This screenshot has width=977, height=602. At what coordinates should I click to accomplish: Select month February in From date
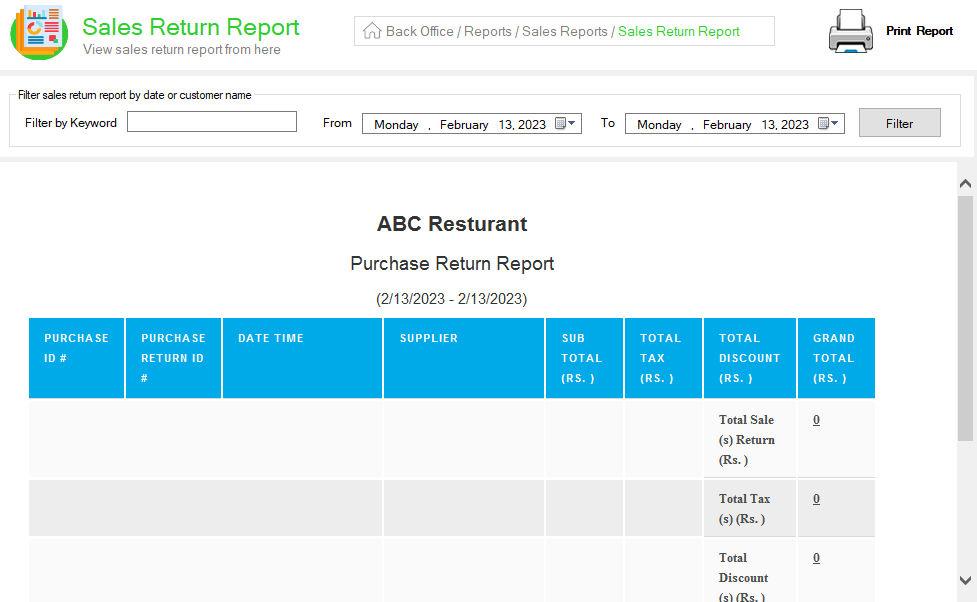point(464,125)
